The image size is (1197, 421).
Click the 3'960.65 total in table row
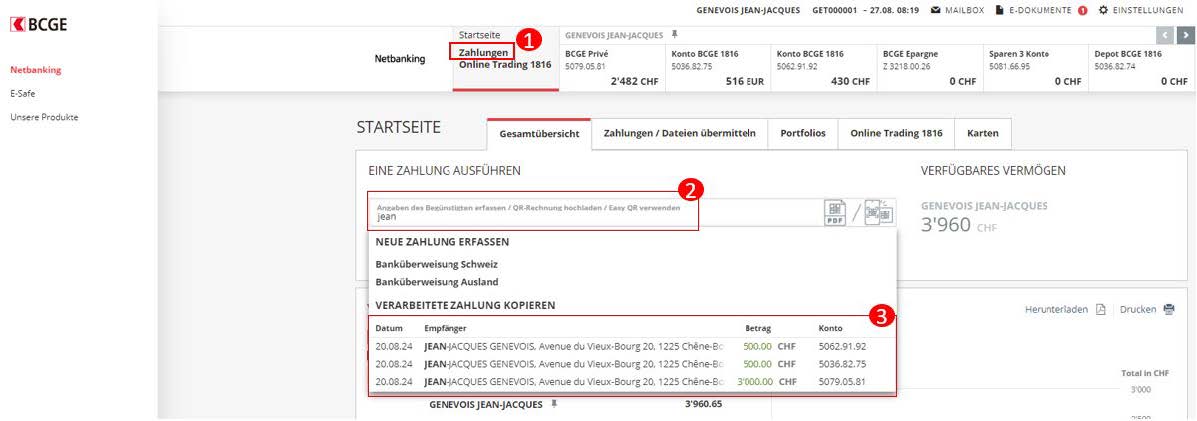point(704,403)
